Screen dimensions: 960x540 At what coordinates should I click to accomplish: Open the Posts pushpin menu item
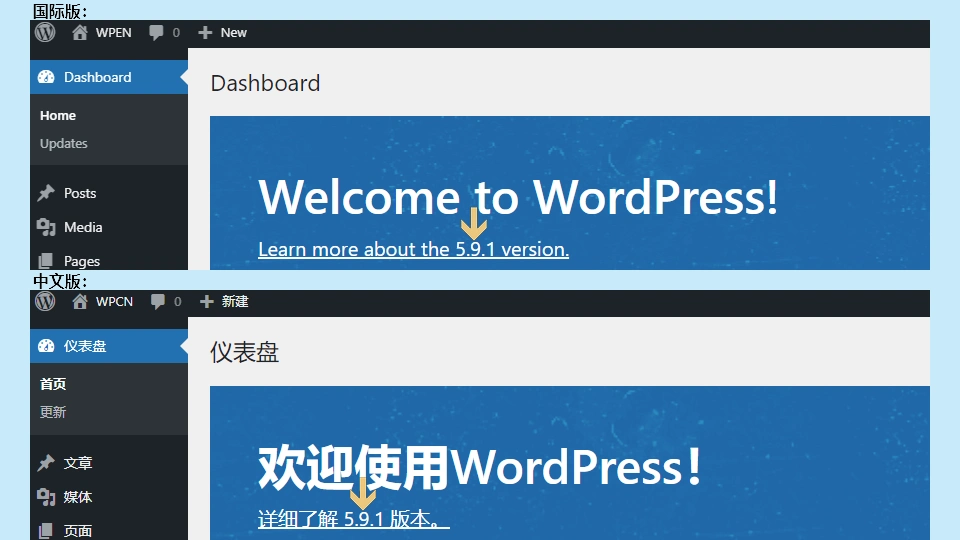(46, 193)
